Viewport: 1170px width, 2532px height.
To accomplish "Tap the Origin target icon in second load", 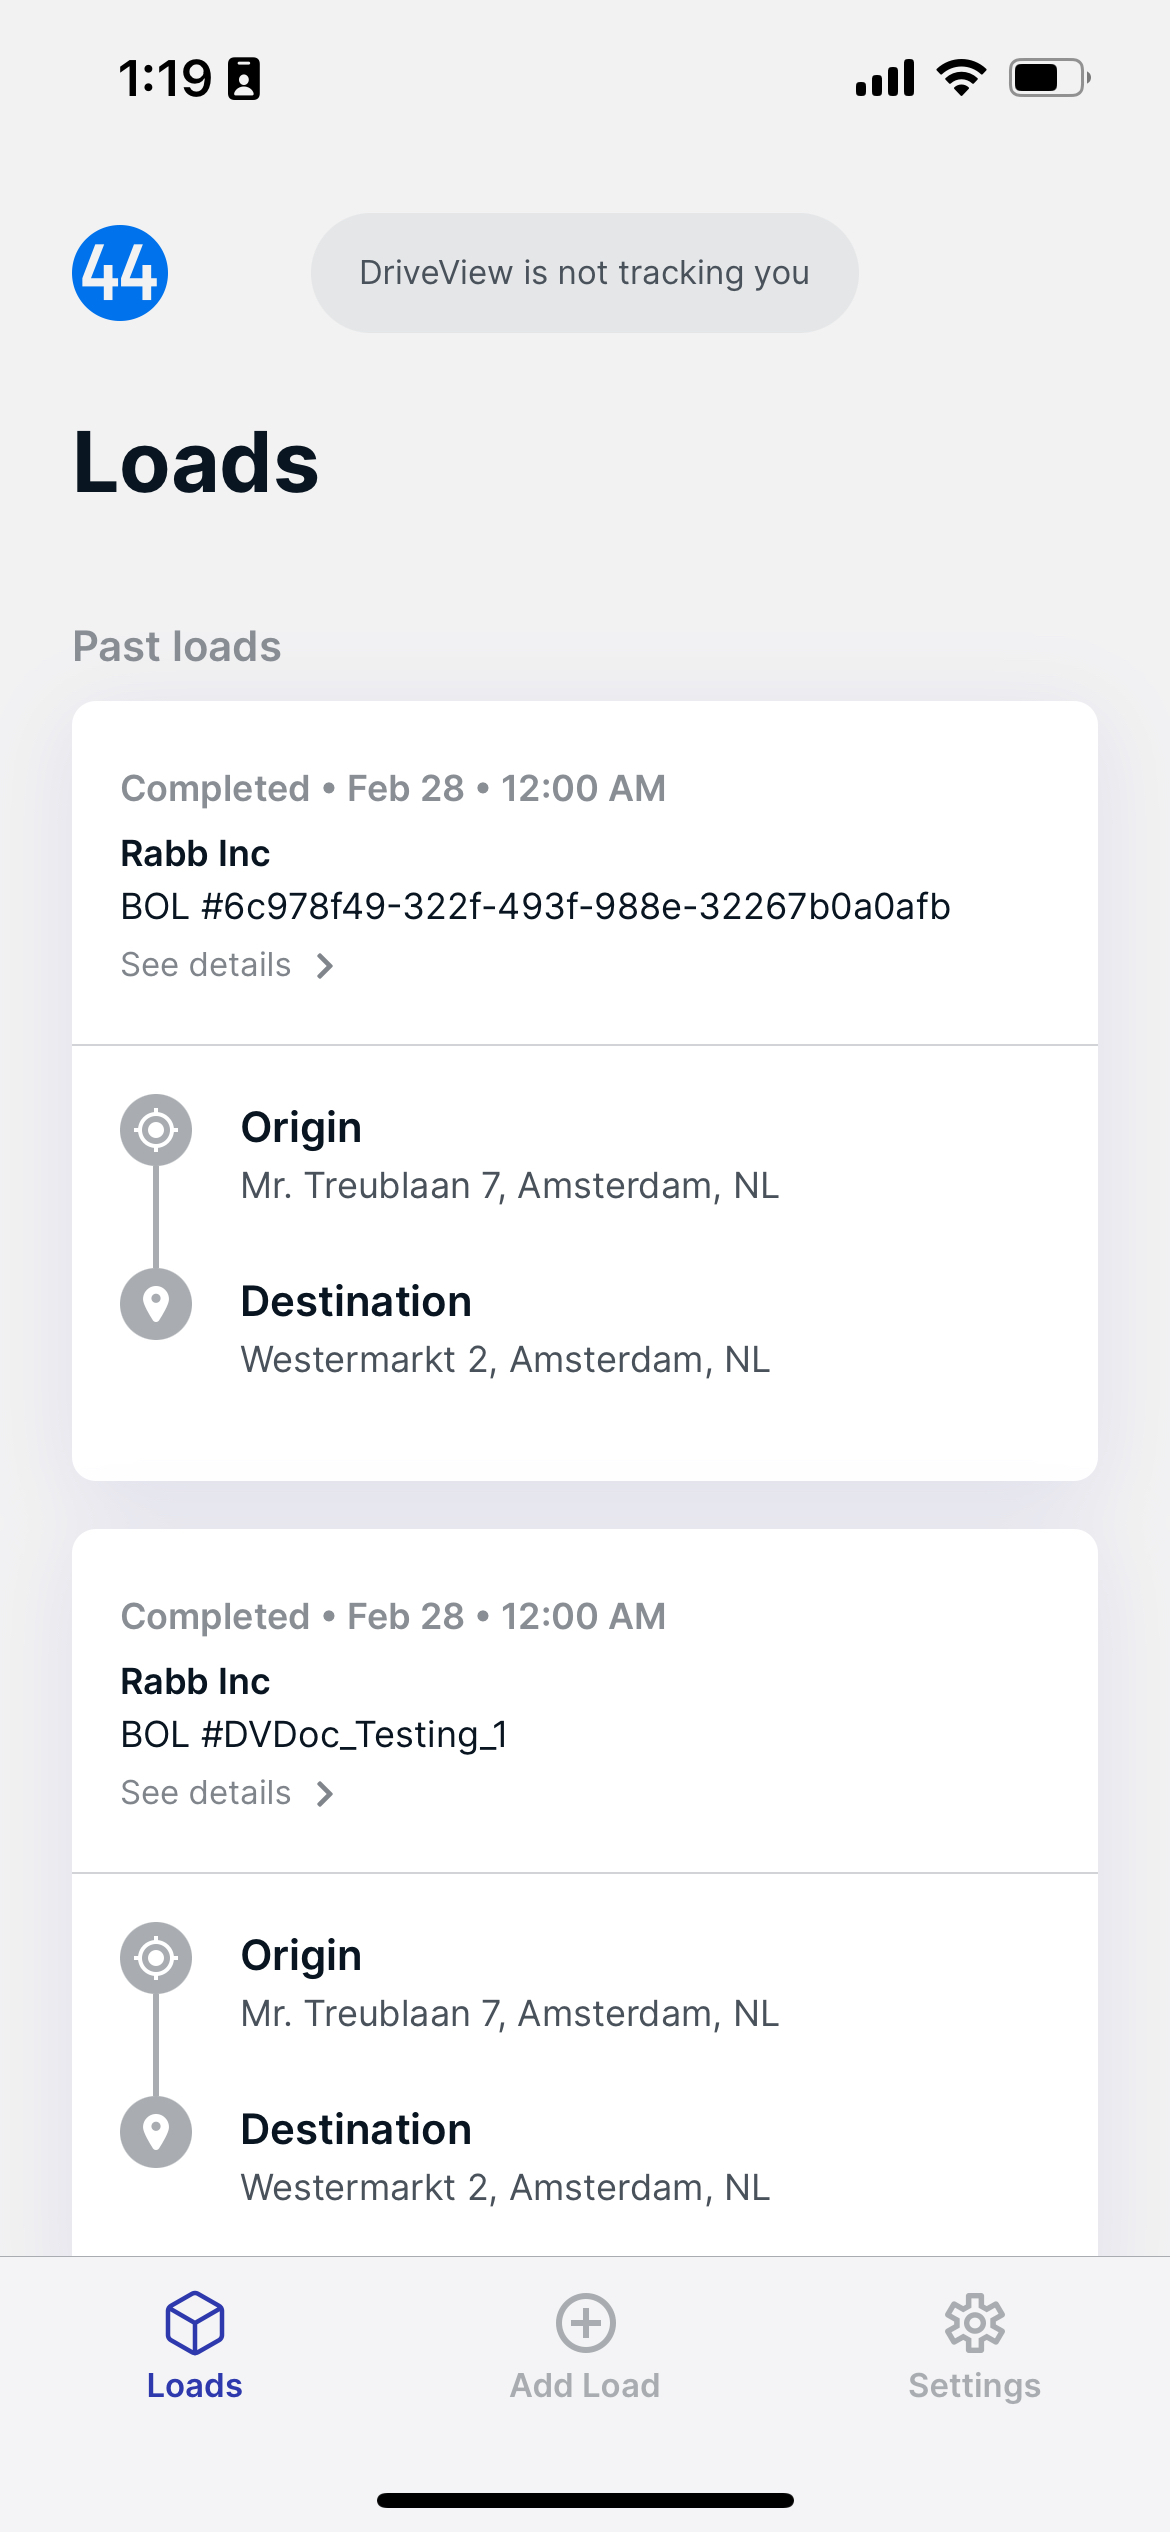I will (x=156, y=1958).
